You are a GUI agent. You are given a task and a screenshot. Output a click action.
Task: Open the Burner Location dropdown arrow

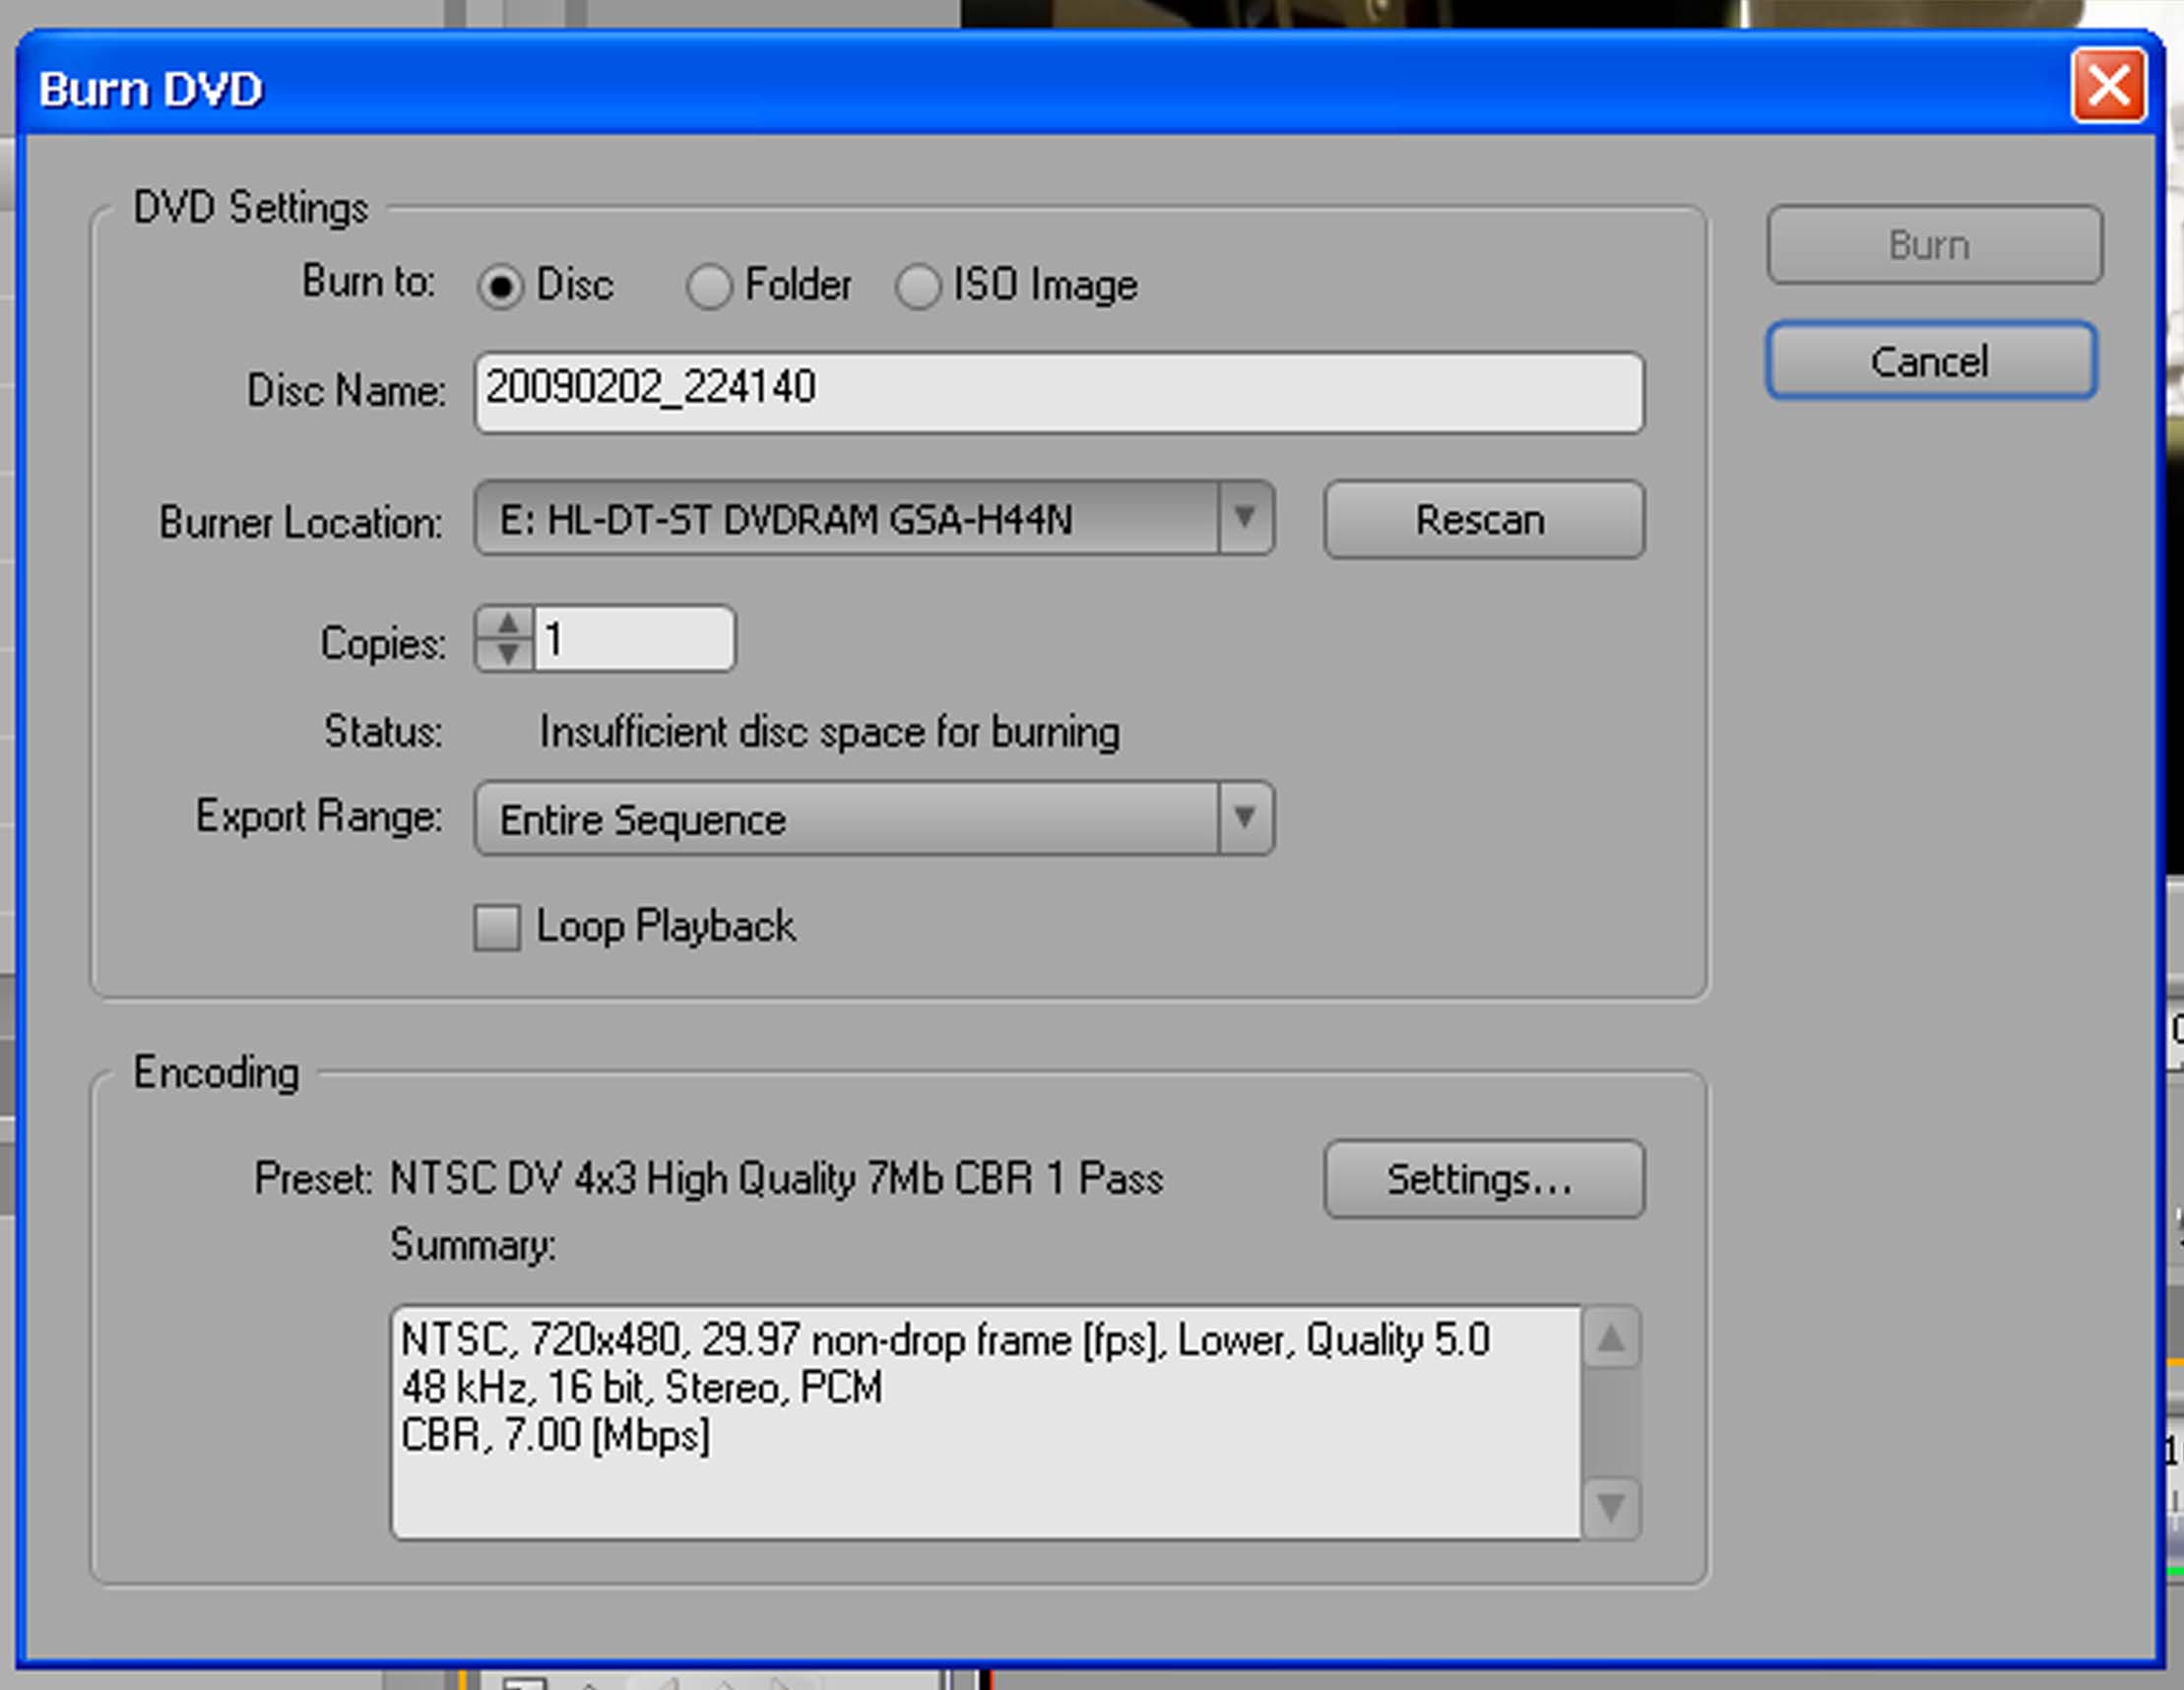pyautogui.click(x=1245, y=518)
